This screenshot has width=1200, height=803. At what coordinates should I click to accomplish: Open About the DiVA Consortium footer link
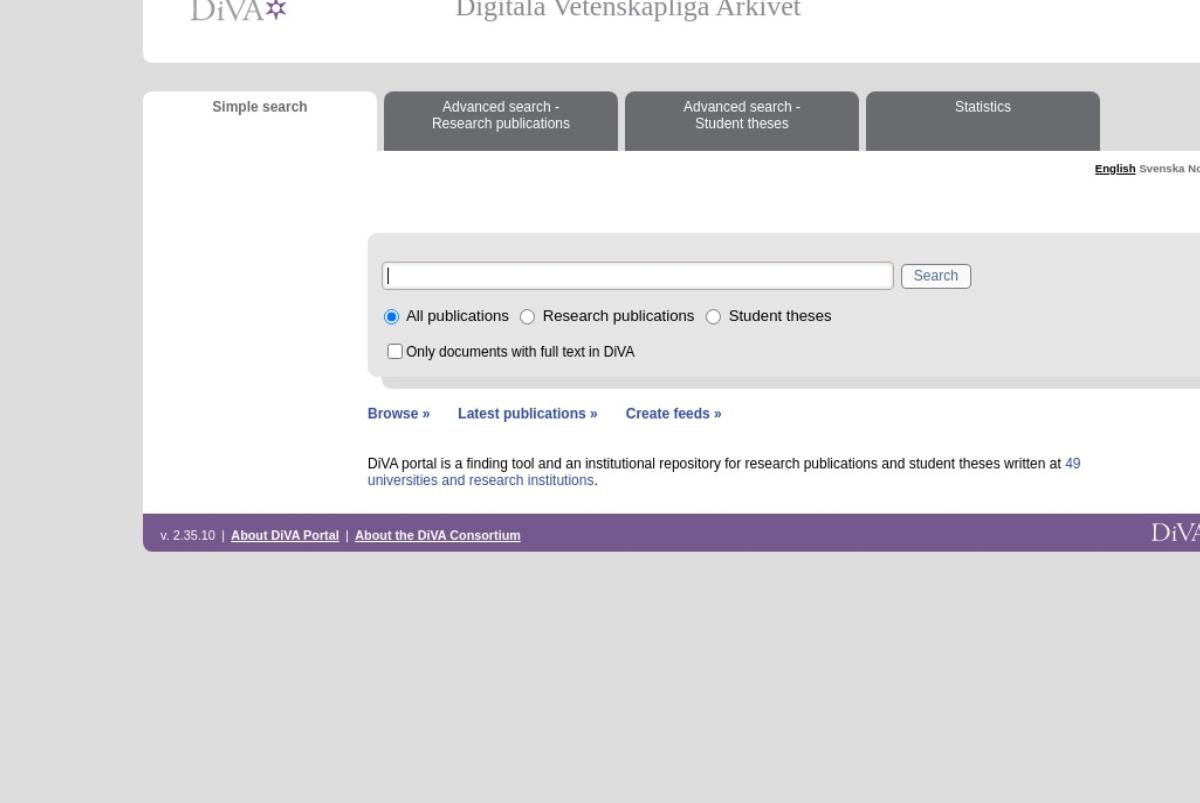pyautogui.click(x=438, y=536)
